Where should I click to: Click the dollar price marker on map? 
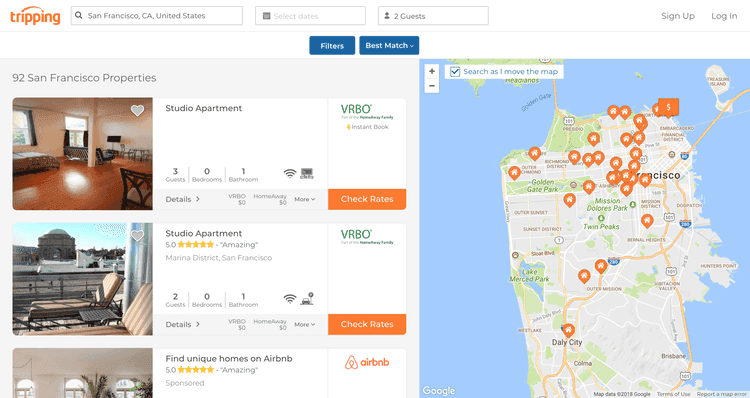tap(668, 107)
